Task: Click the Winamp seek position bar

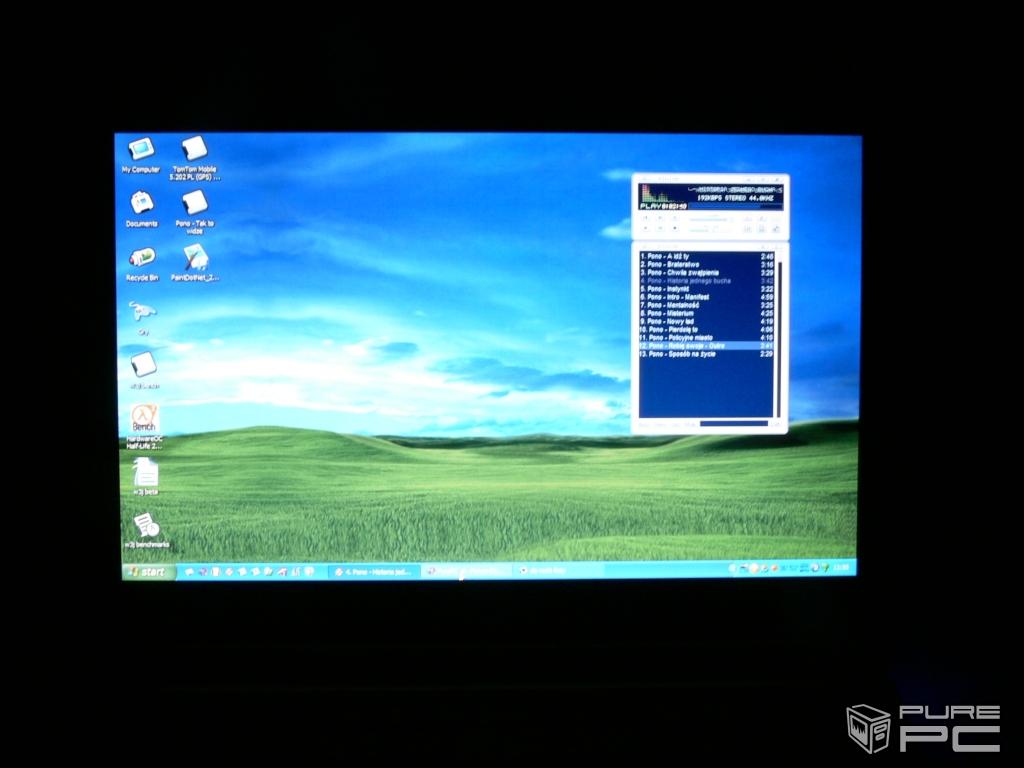Action: (737, 206)
